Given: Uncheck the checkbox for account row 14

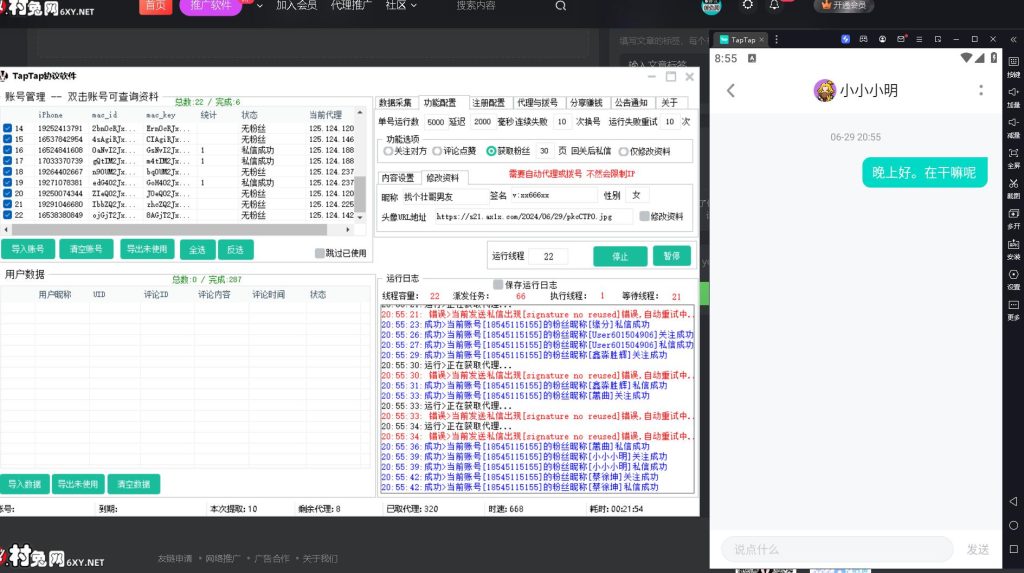Looking at the screenshot, I should (x=7, y=129).
